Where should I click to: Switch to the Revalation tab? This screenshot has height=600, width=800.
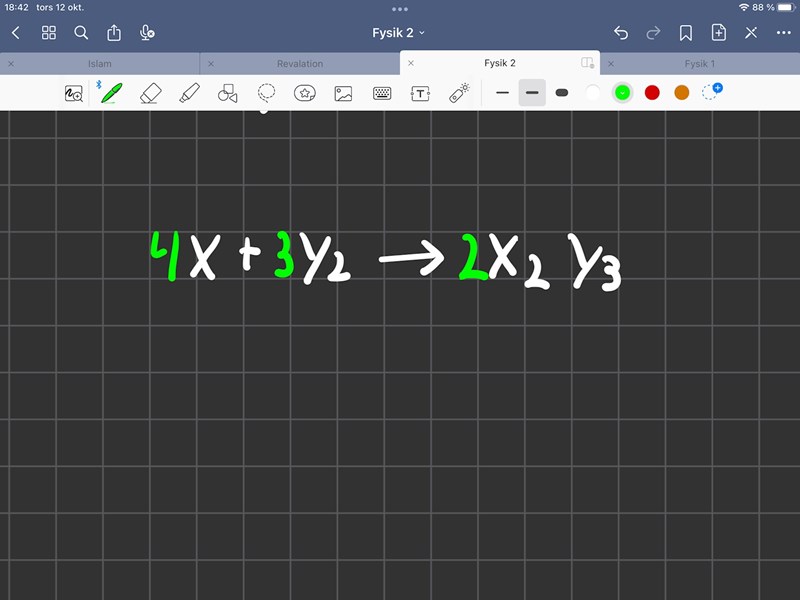(300, 63)
